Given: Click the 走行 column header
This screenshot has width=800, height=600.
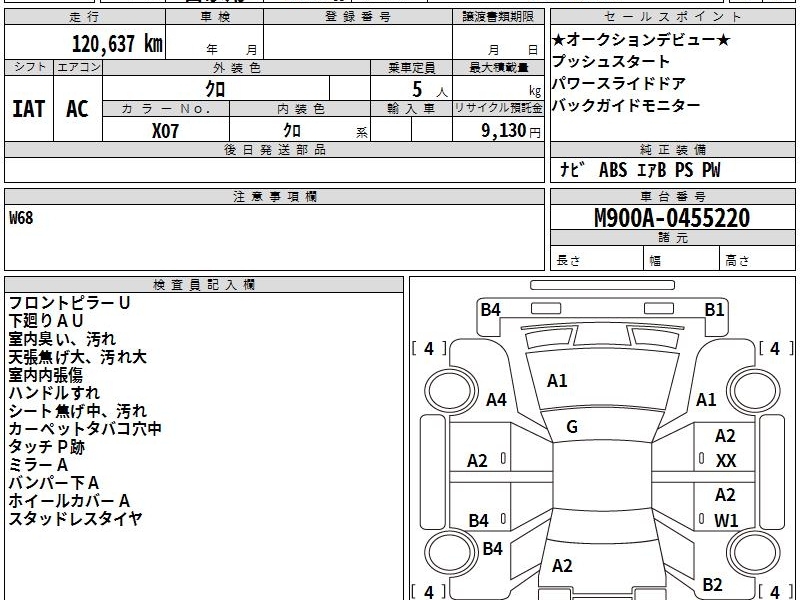Looking at the screenshot, I should coord(85,17).
